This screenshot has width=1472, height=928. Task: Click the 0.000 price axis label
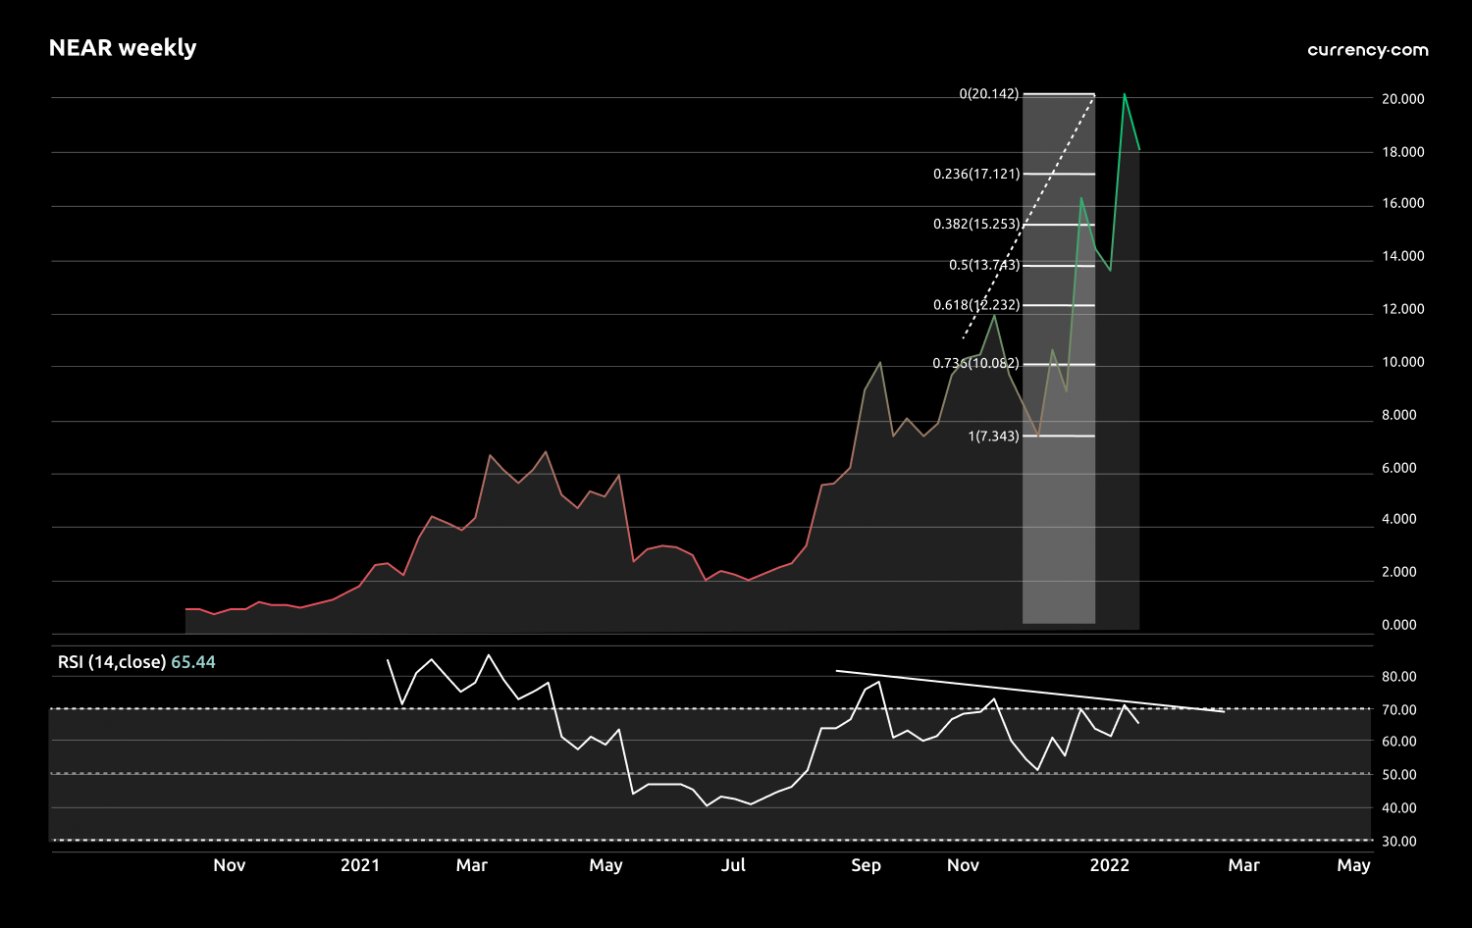pyautogui.click(x=1399, y=625)
